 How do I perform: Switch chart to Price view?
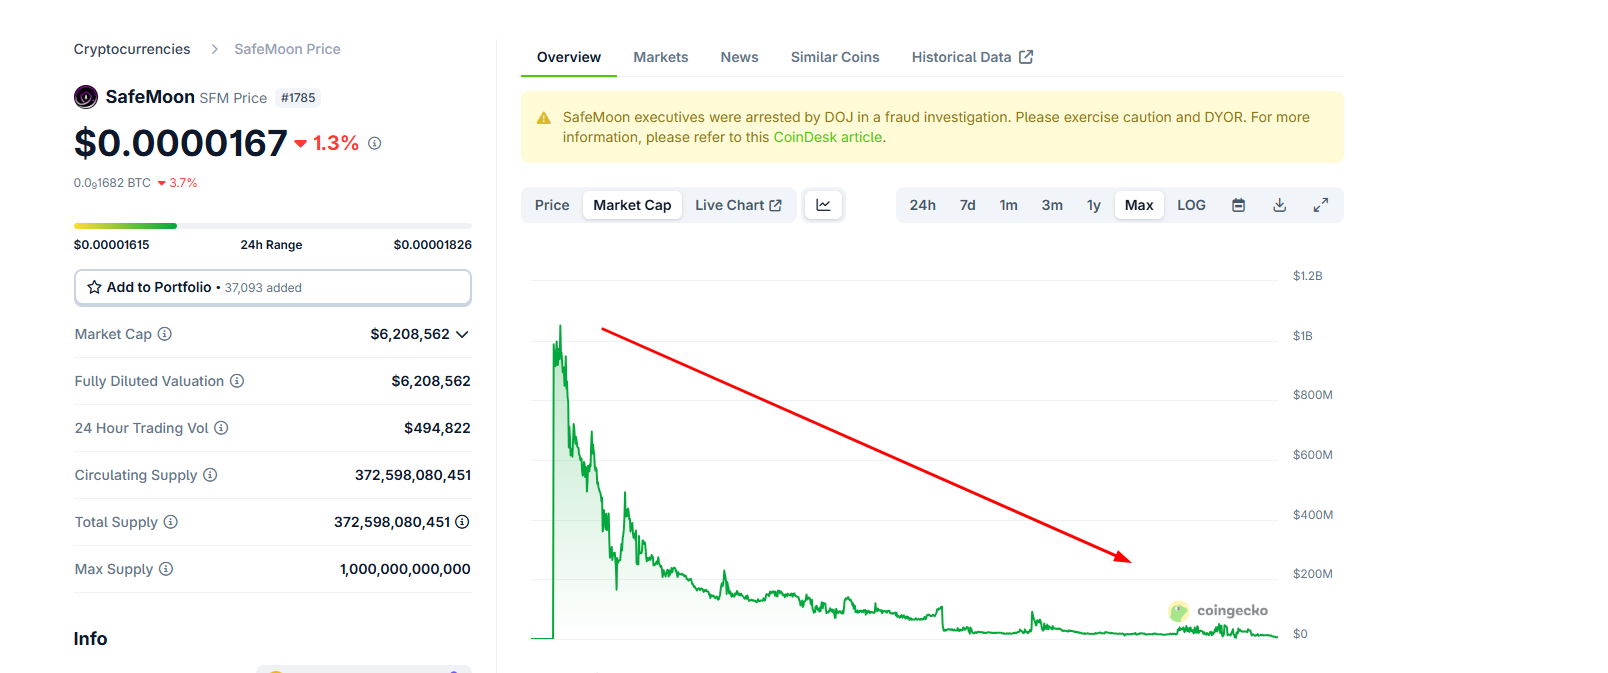(x=551, y=205)
